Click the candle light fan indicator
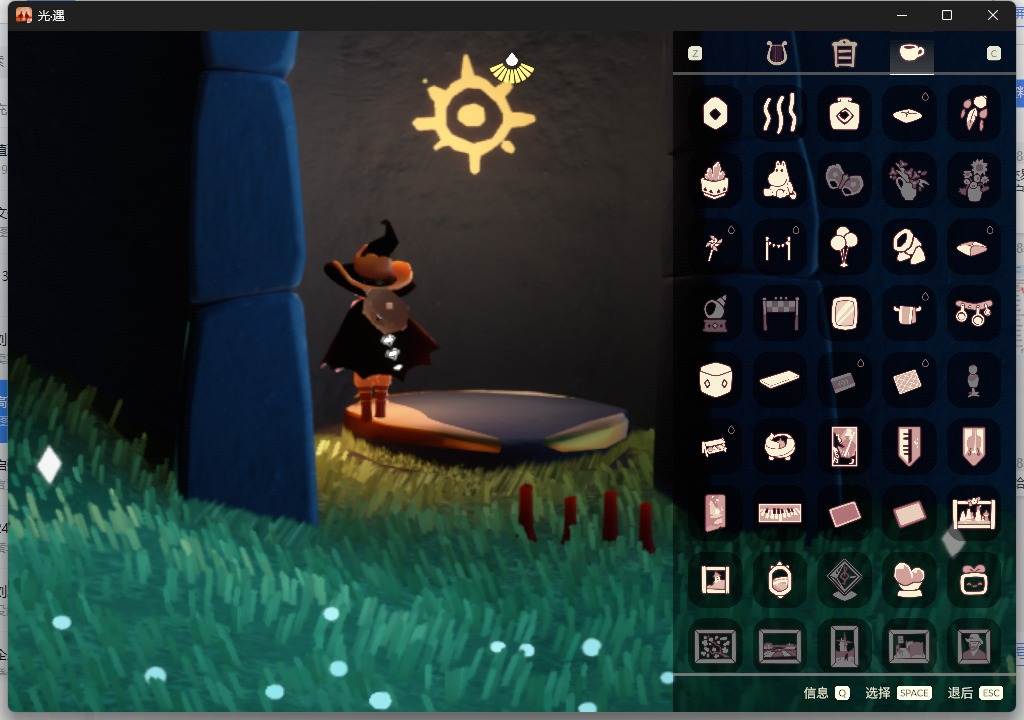The width and height of the screenshot is (1024, 720). tap(512, 69)
